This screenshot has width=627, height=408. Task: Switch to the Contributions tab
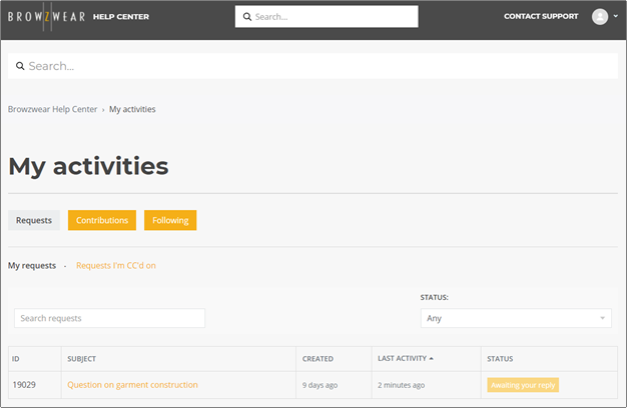click(x=102, y=220)
